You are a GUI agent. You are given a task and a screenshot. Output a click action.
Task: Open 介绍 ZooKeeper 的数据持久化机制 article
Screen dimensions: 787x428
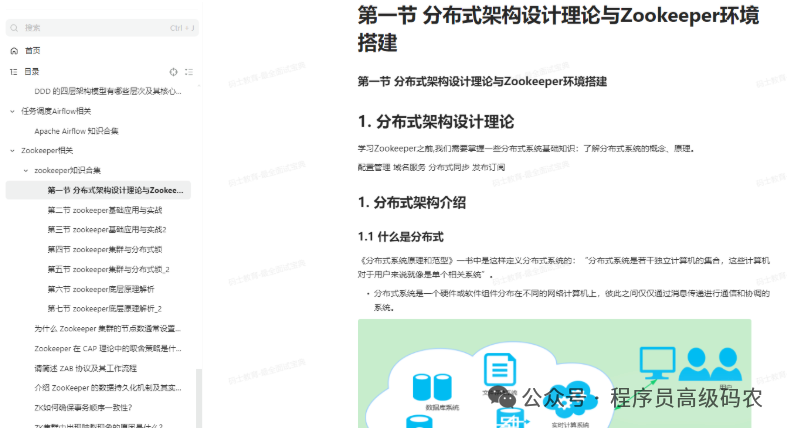tap(107, 388)
